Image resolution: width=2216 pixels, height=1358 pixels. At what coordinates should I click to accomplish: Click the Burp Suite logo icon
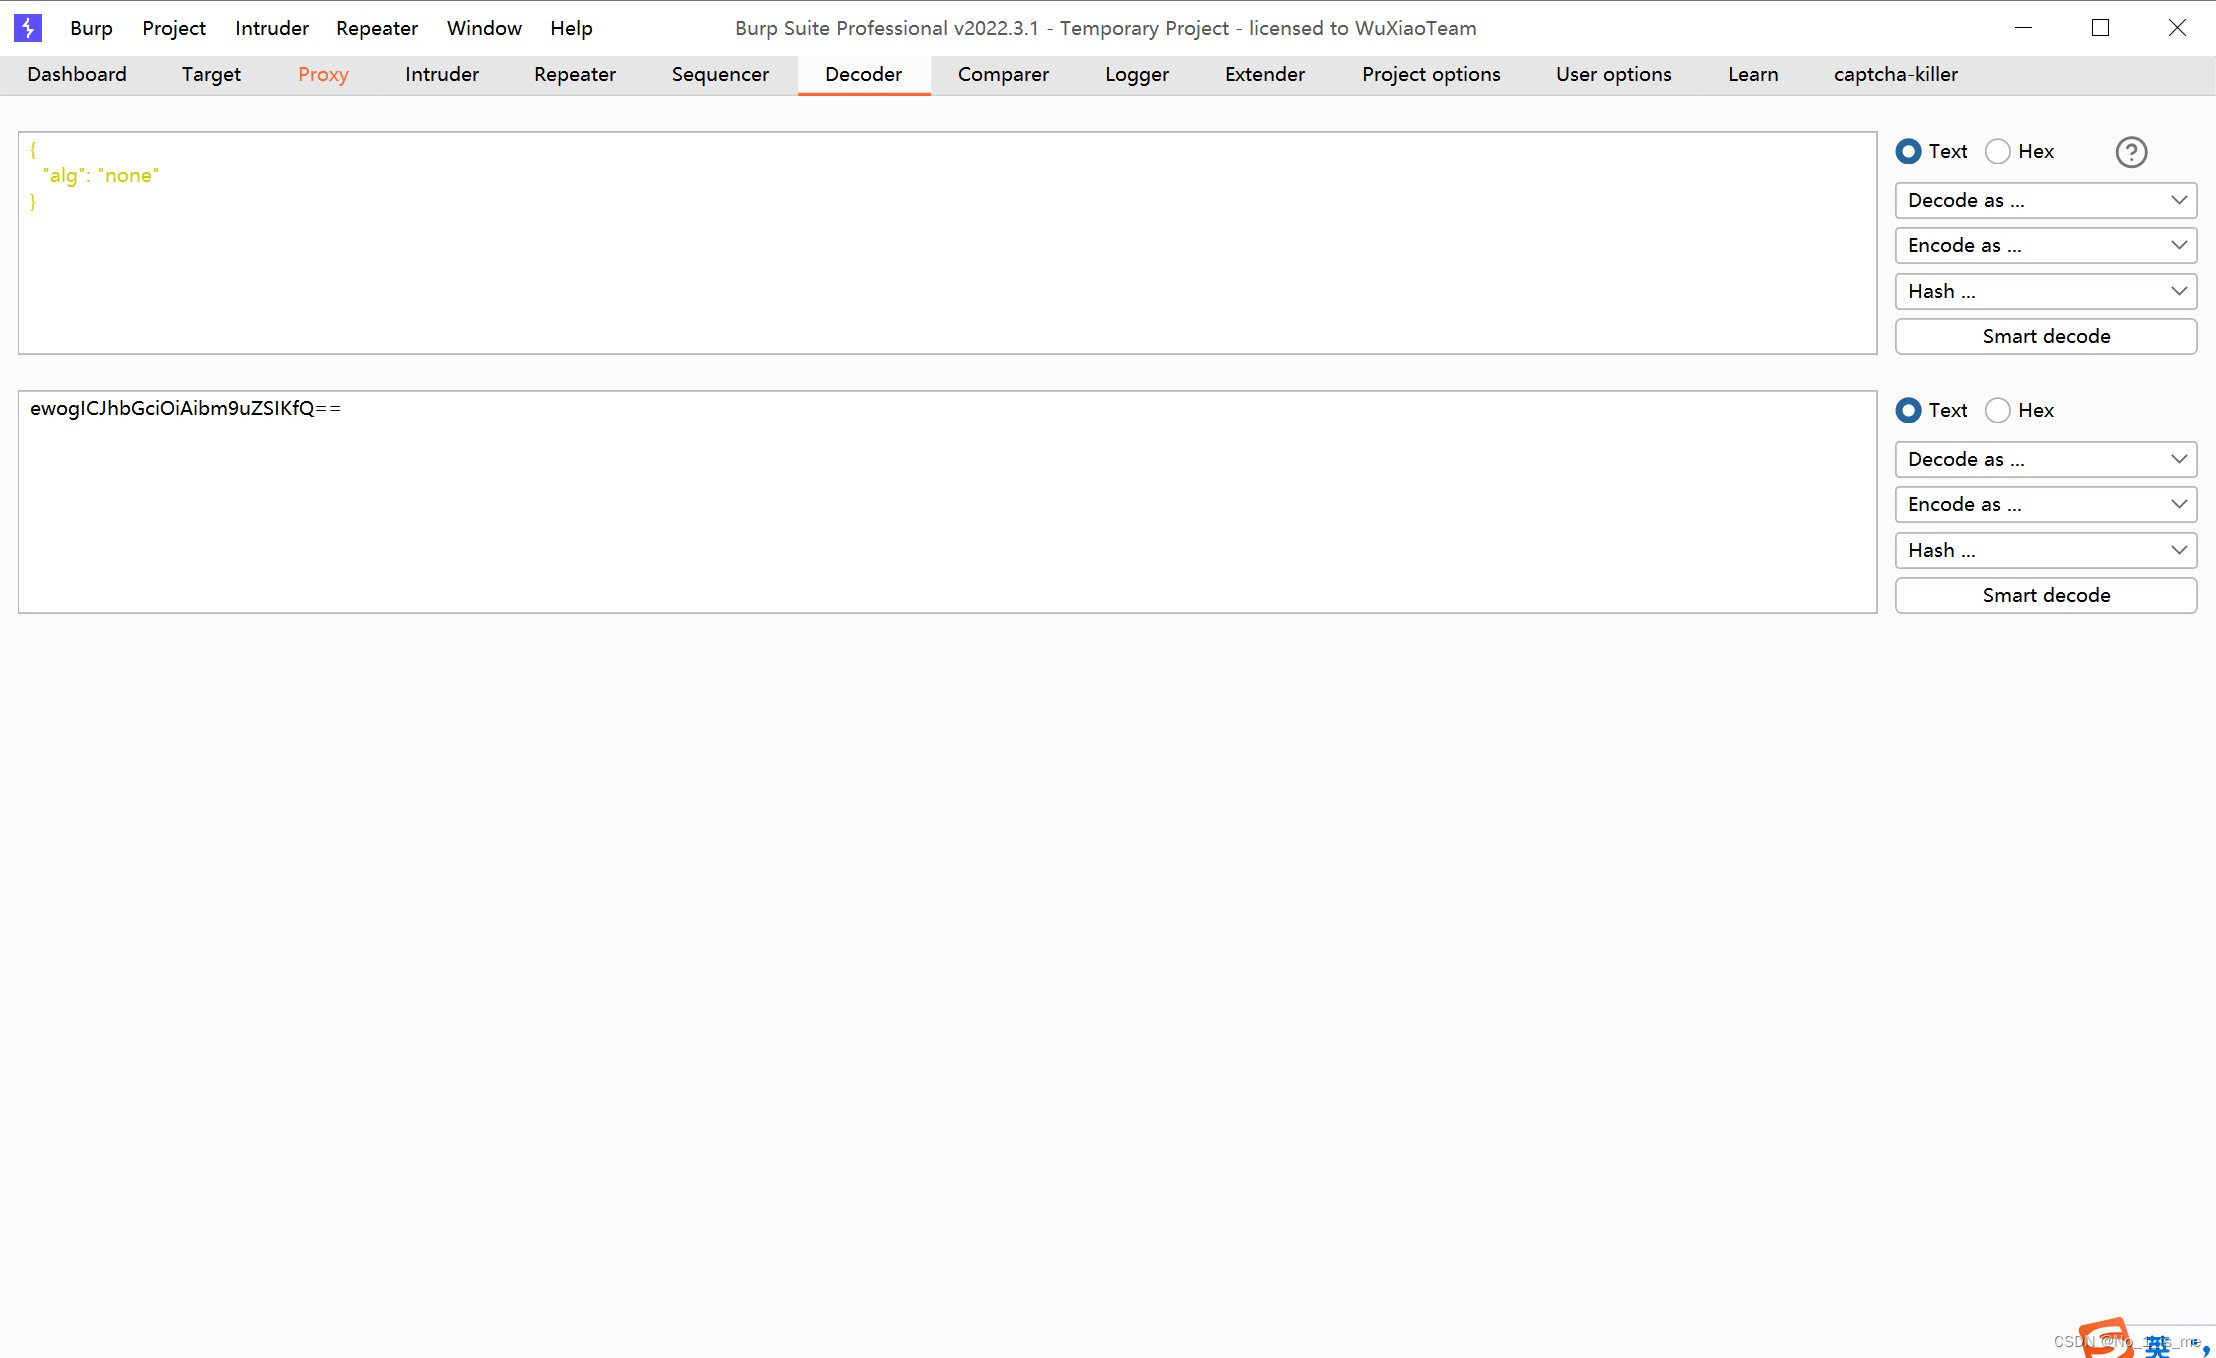click(28, 28)
